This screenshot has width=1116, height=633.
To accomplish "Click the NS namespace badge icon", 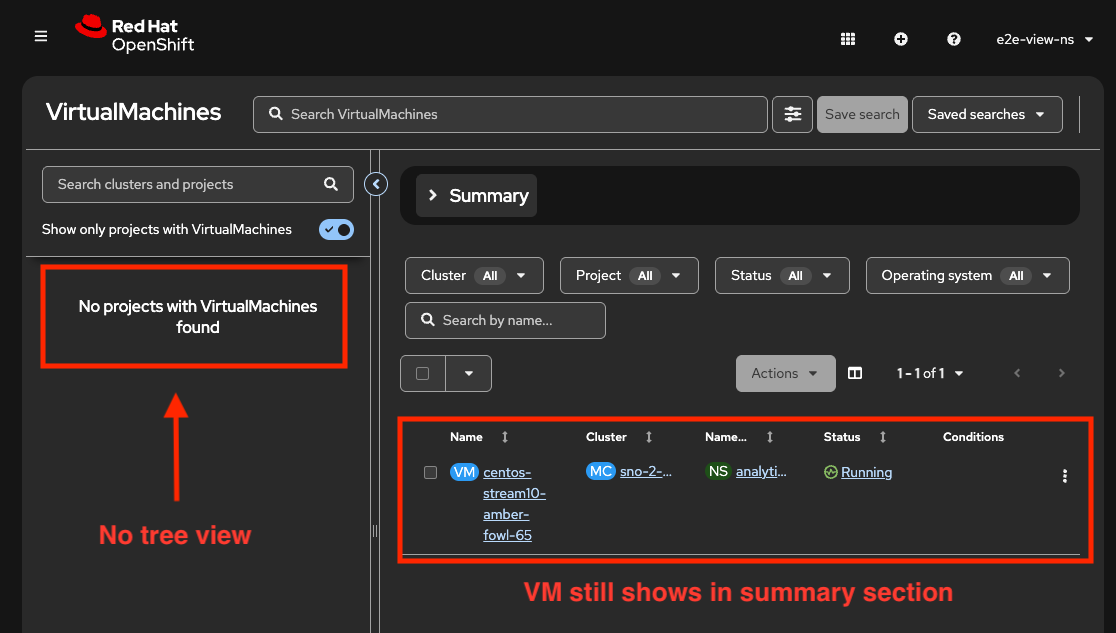I will (x=718, y=471).
